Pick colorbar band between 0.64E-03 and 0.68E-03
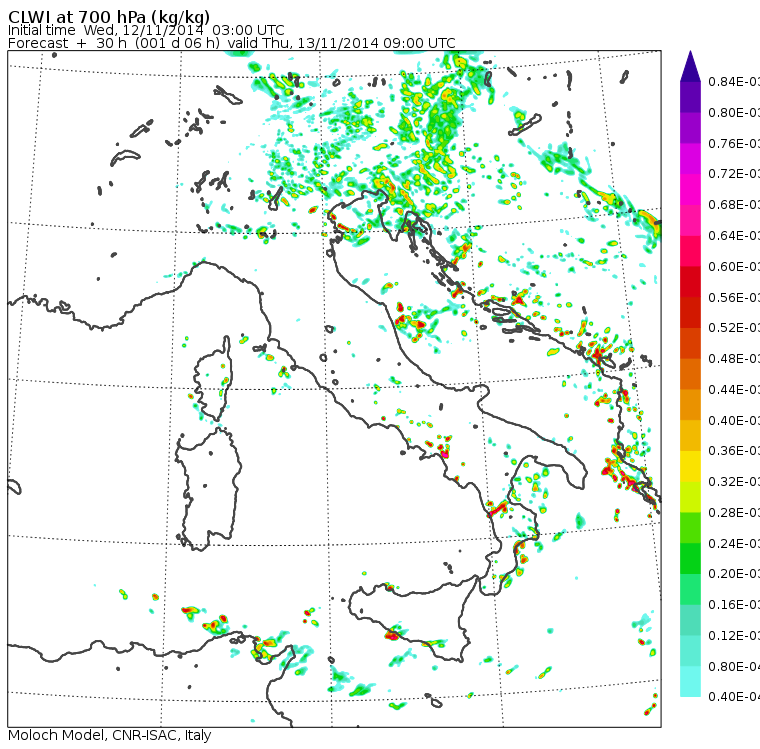760x749 pixels. (690, 220)
